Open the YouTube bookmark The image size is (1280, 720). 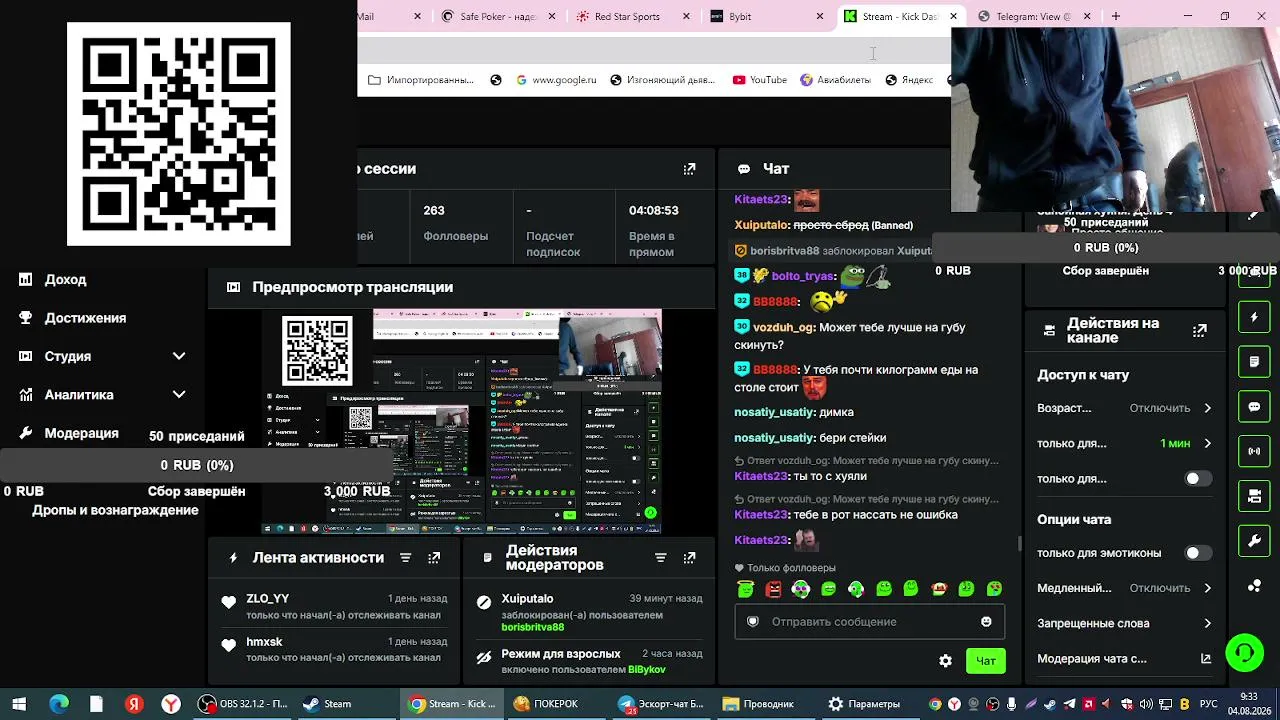click(760, 80)
